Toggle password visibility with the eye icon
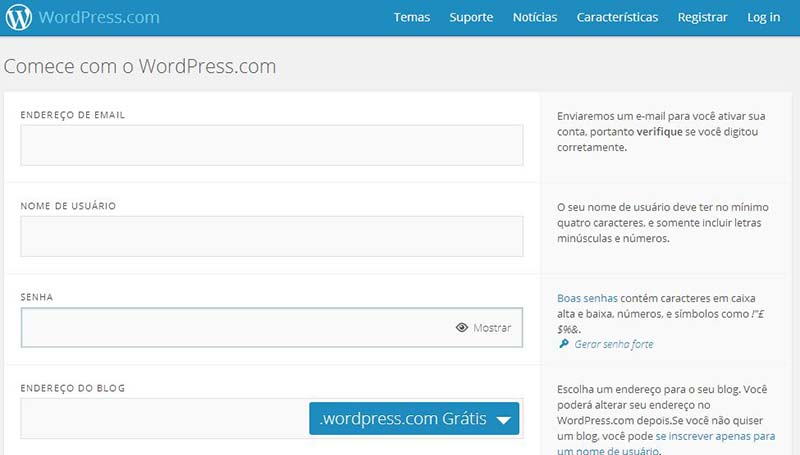The height and width of the screenshot is (455, 800). [462, 327]
